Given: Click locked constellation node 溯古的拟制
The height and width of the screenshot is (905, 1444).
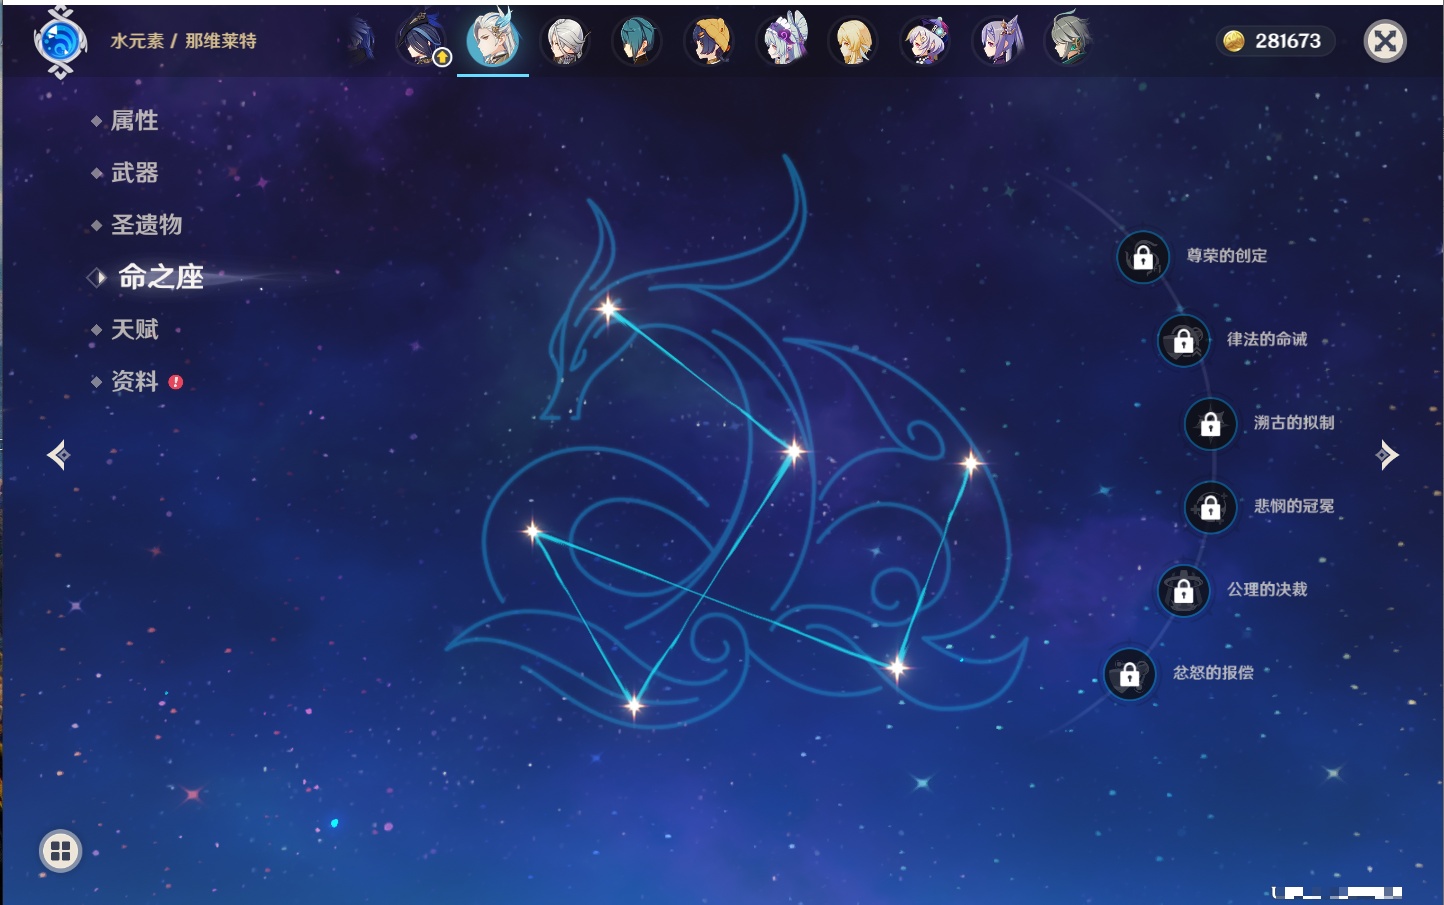Looking at the screenshot, I should [x=1210, y=424].
